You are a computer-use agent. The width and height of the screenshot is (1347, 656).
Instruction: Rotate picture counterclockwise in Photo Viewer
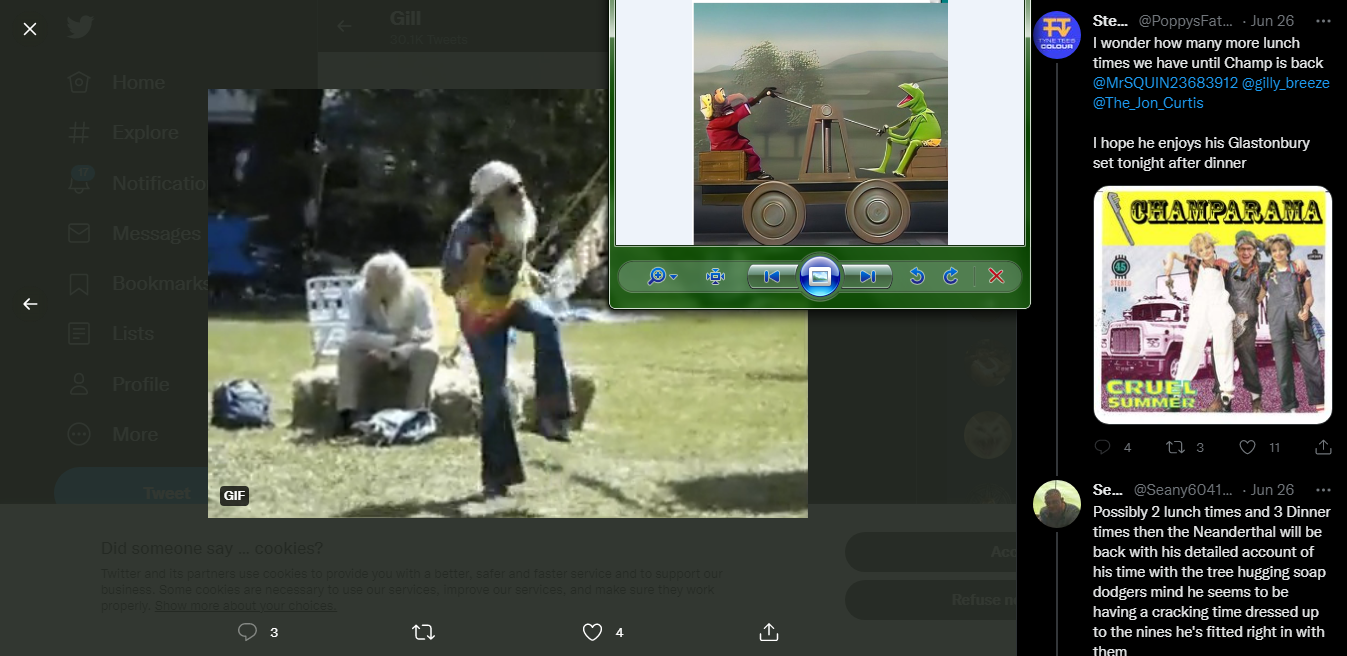(916, 277)
